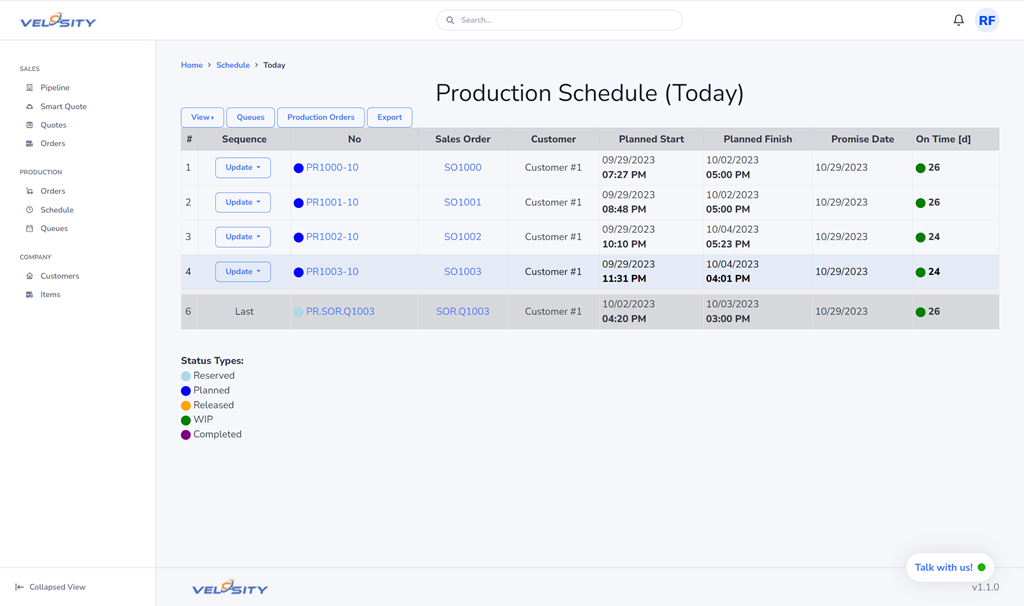Collapse the sidebar with Collapsed View
Image resolution: width=1024 pixels, height=606 pixels.
pos(50,587)
